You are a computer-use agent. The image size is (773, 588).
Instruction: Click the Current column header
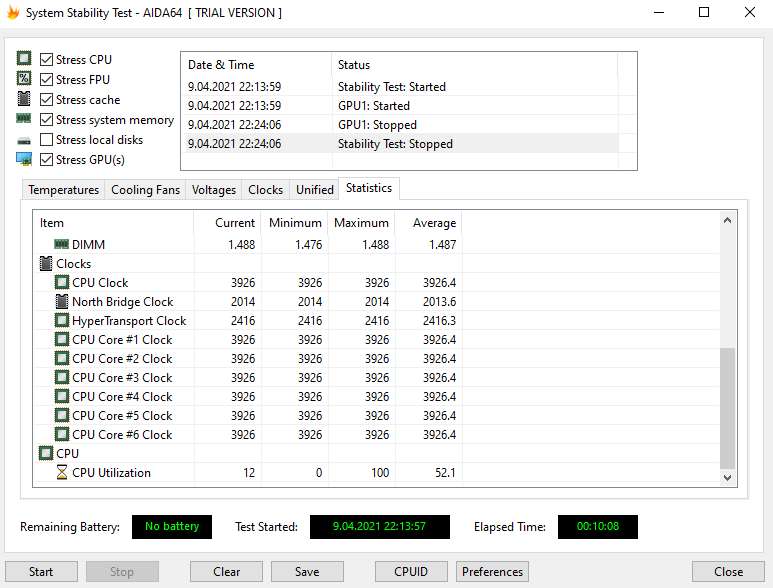227,223
